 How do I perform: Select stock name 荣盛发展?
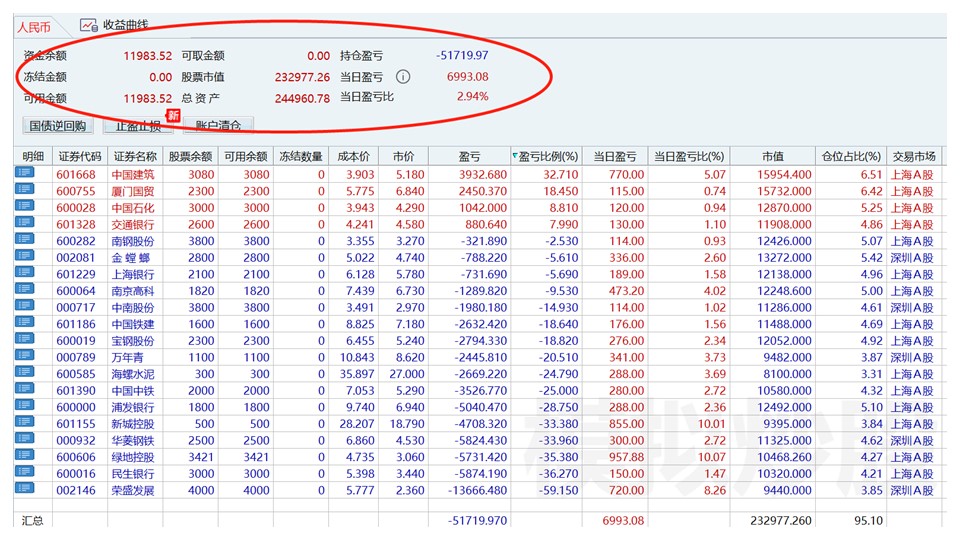[133, 490]
